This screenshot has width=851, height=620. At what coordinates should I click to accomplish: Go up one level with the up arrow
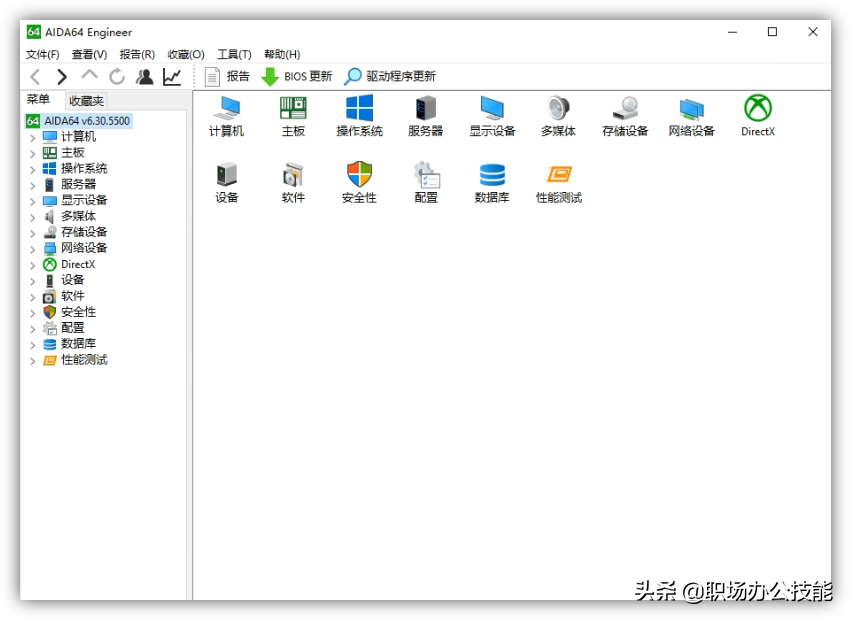tap(90, 75)
